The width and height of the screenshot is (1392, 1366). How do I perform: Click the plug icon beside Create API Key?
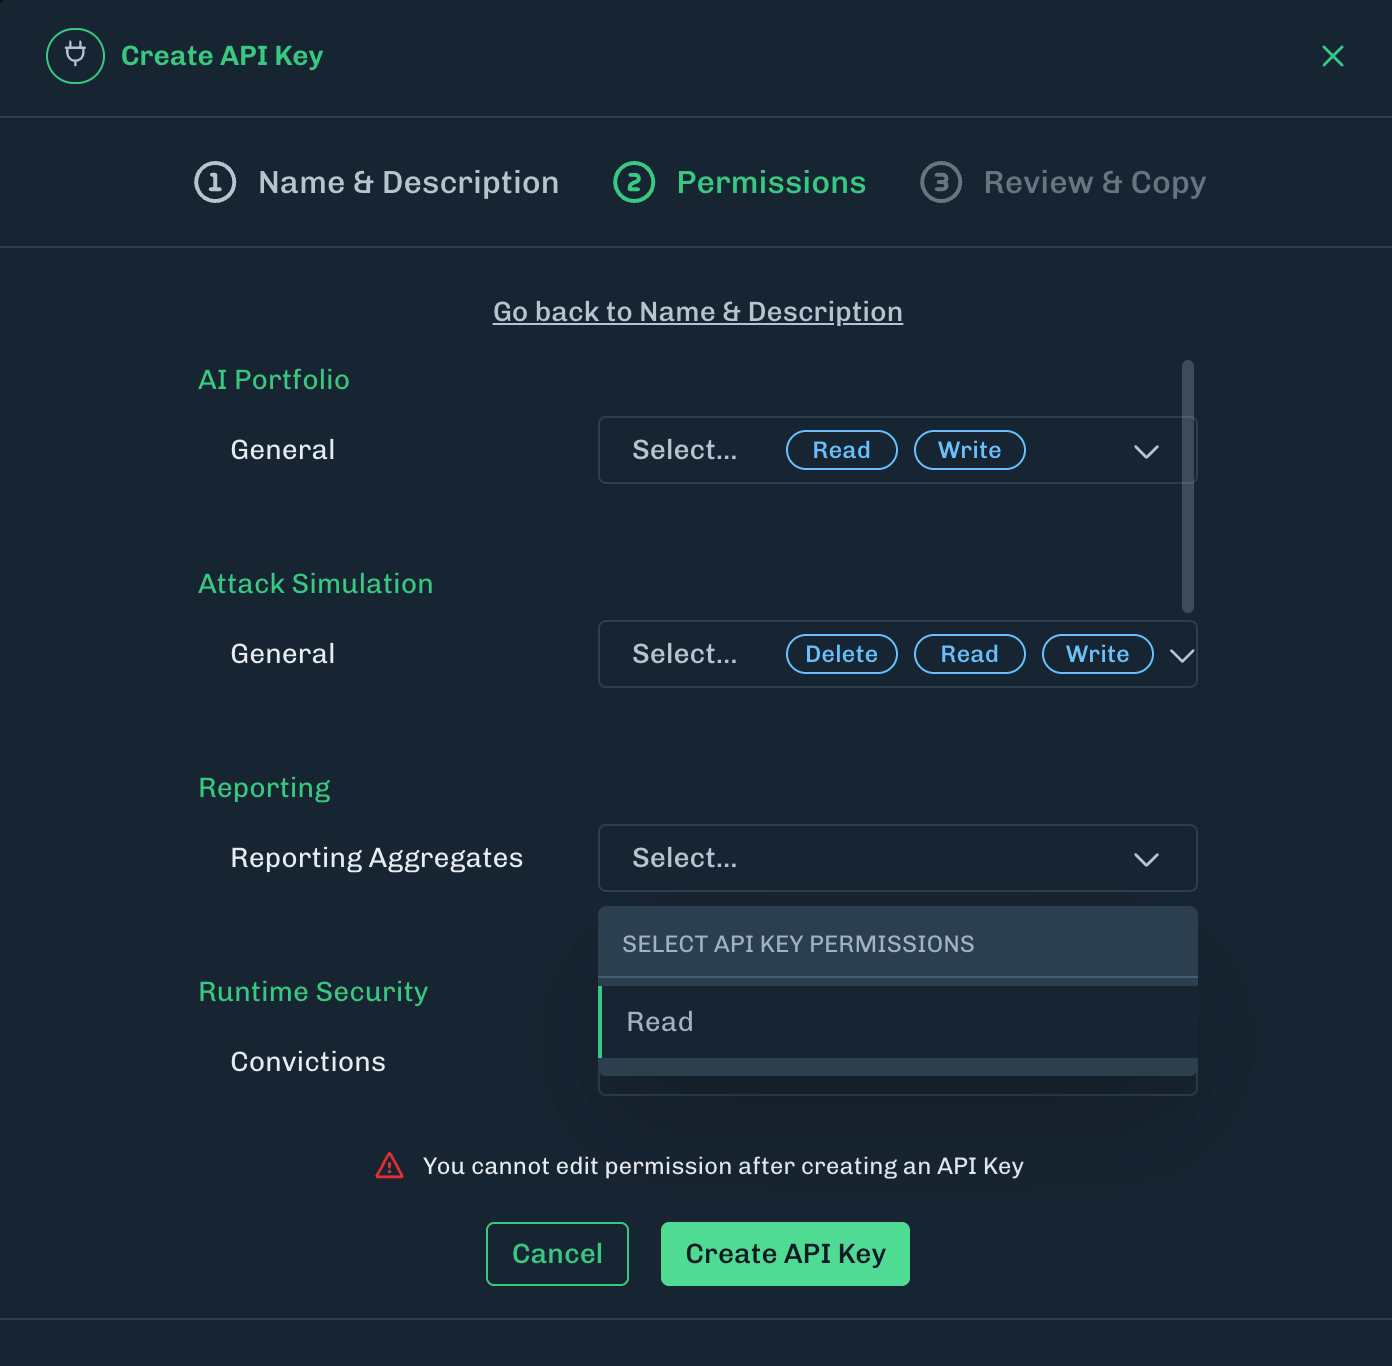pos(75,56)
